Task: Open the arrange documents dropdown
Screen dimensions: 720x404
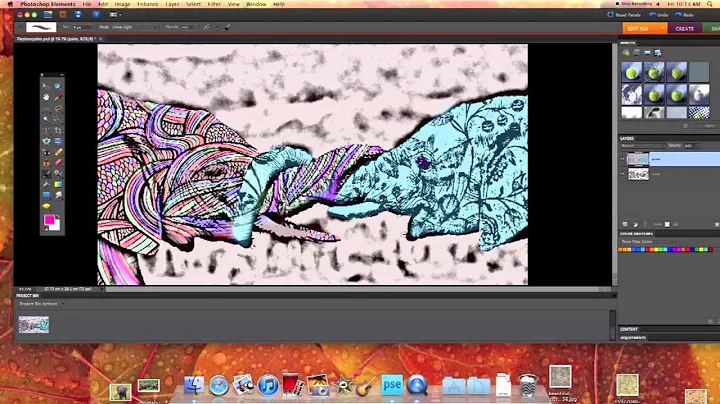Action: click(x=115, y=15)
